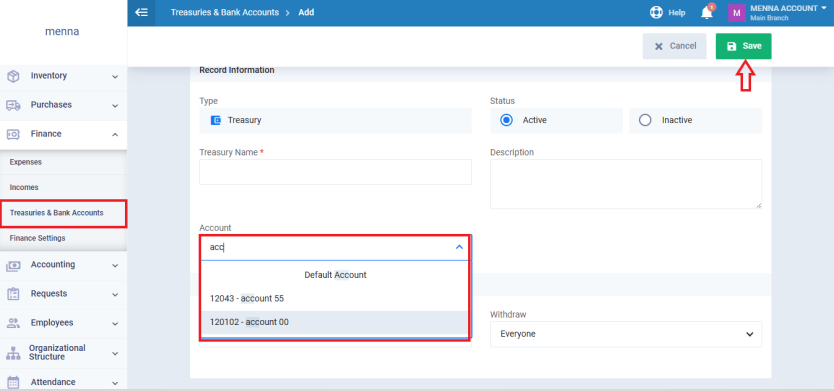
Task: Click the Accounting money icon
Action: coord(13,265)
